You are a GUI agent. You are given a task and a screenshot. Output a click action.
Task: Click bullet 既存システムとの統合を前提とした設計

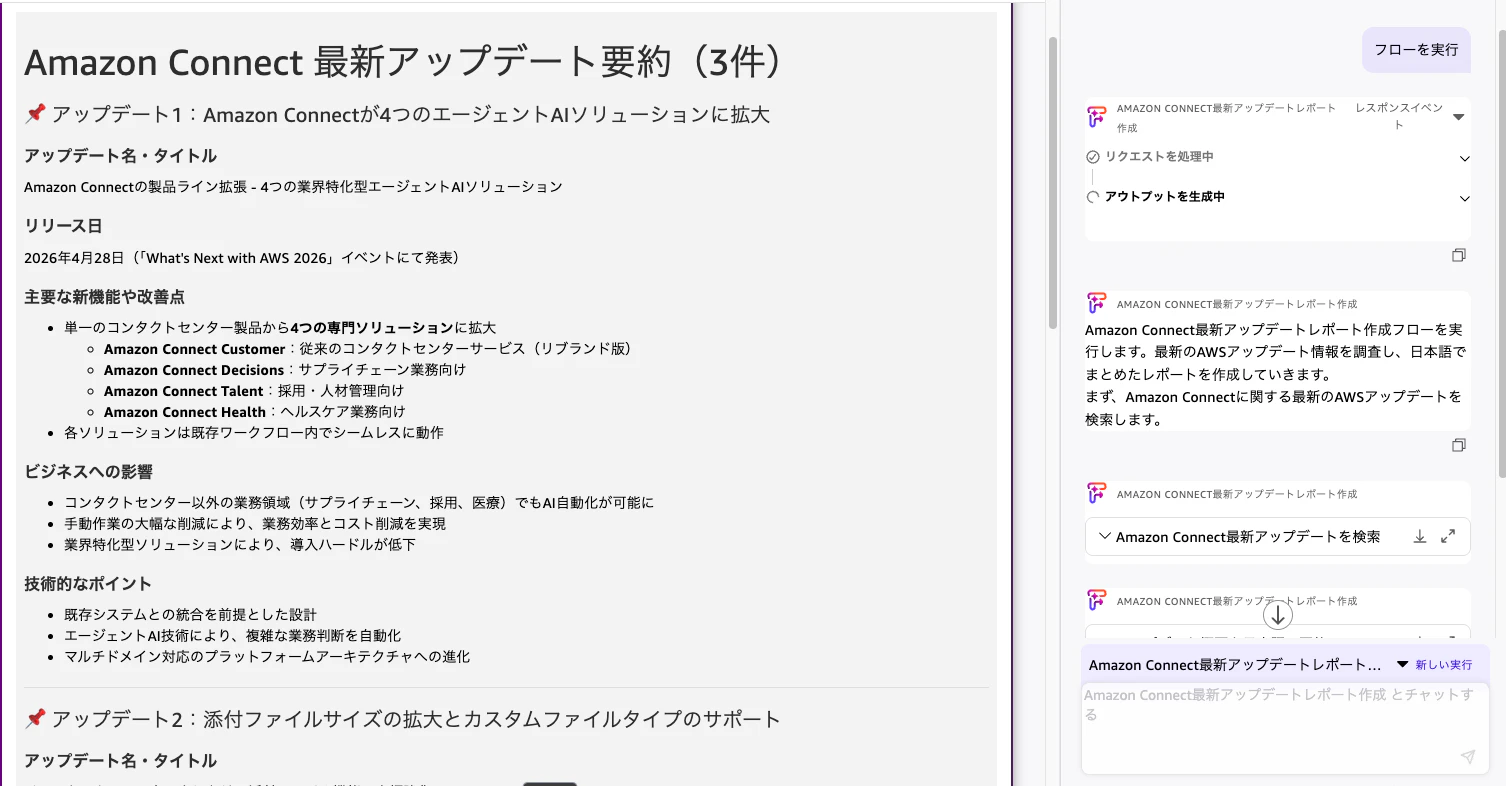click(190, 615)
